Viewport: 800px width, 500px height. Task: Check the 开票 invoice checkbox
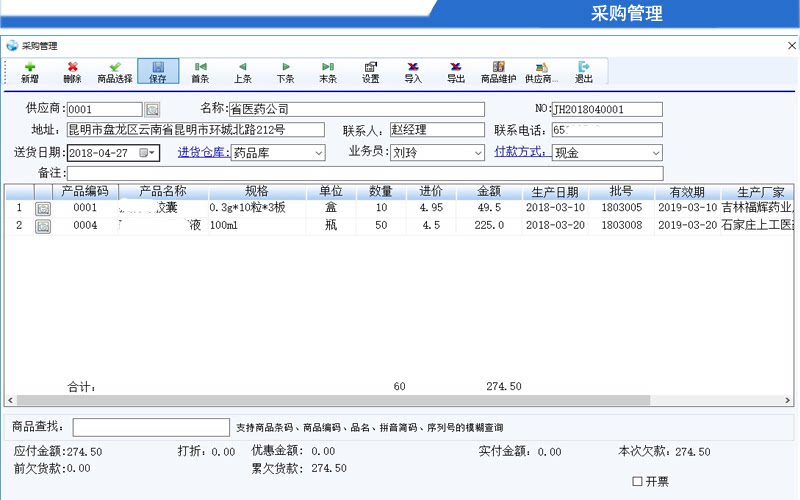click(637, 481)
